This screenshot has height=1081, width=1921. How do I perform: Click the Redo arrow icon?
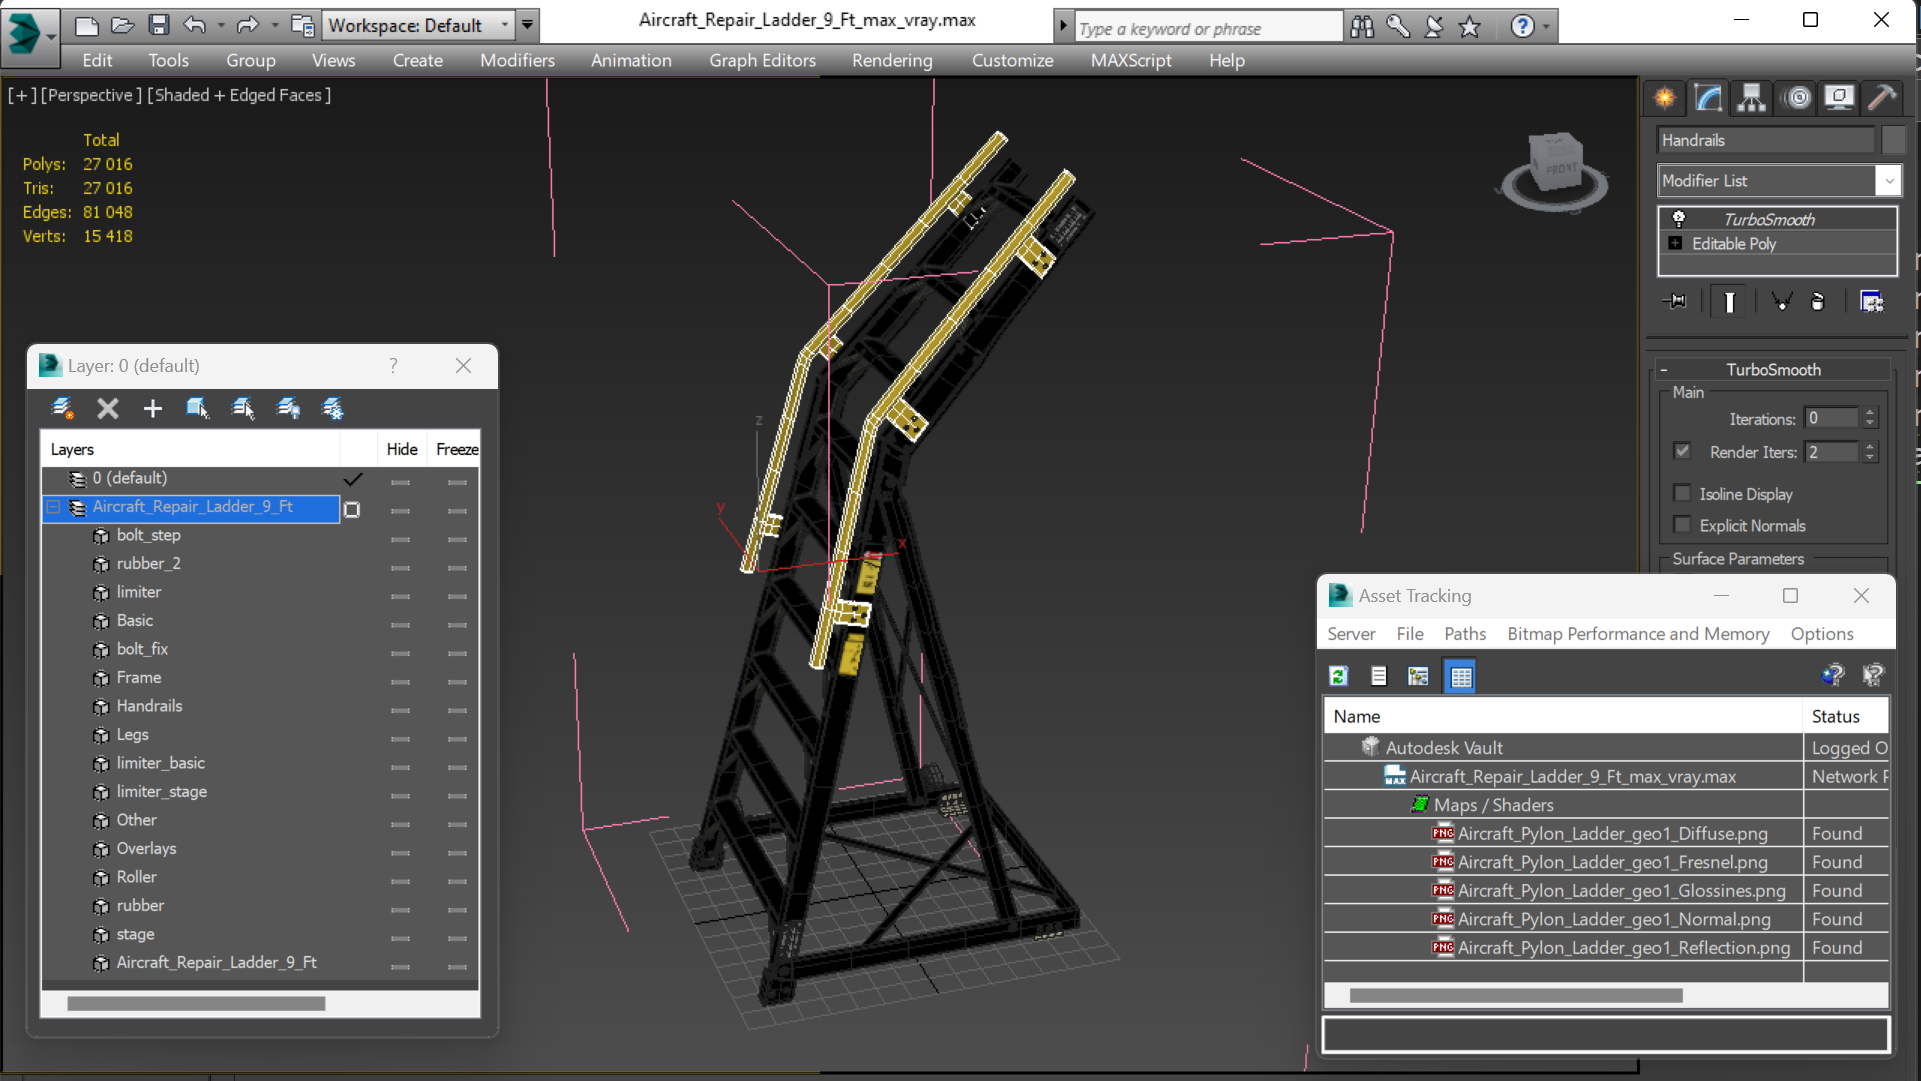(x=247, y=25)
